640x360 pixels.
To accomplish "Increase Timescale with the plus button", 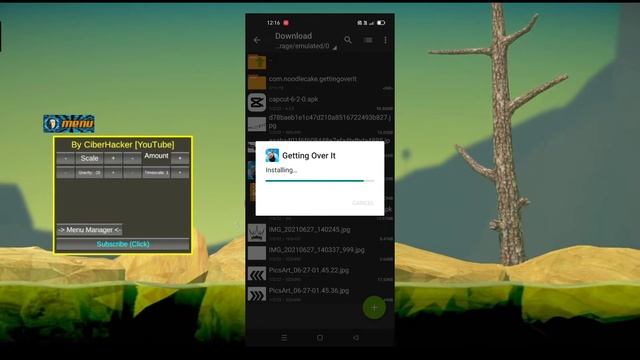I will (x=180, y=173).
